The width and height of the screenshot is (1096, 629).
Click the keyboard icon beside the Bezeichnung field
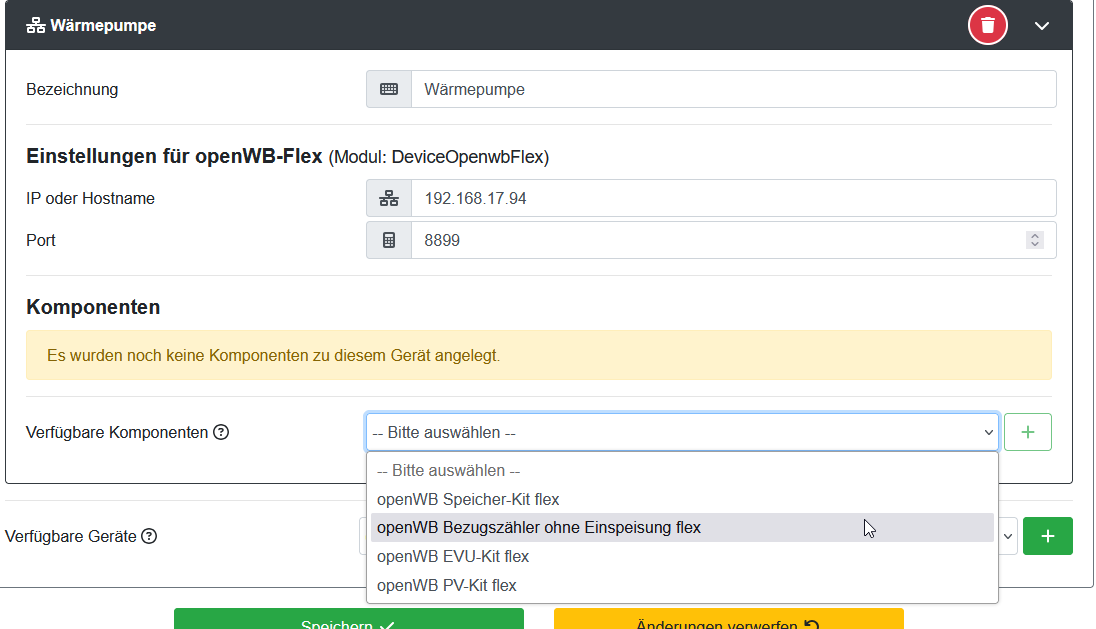click(x=388, y=89)
